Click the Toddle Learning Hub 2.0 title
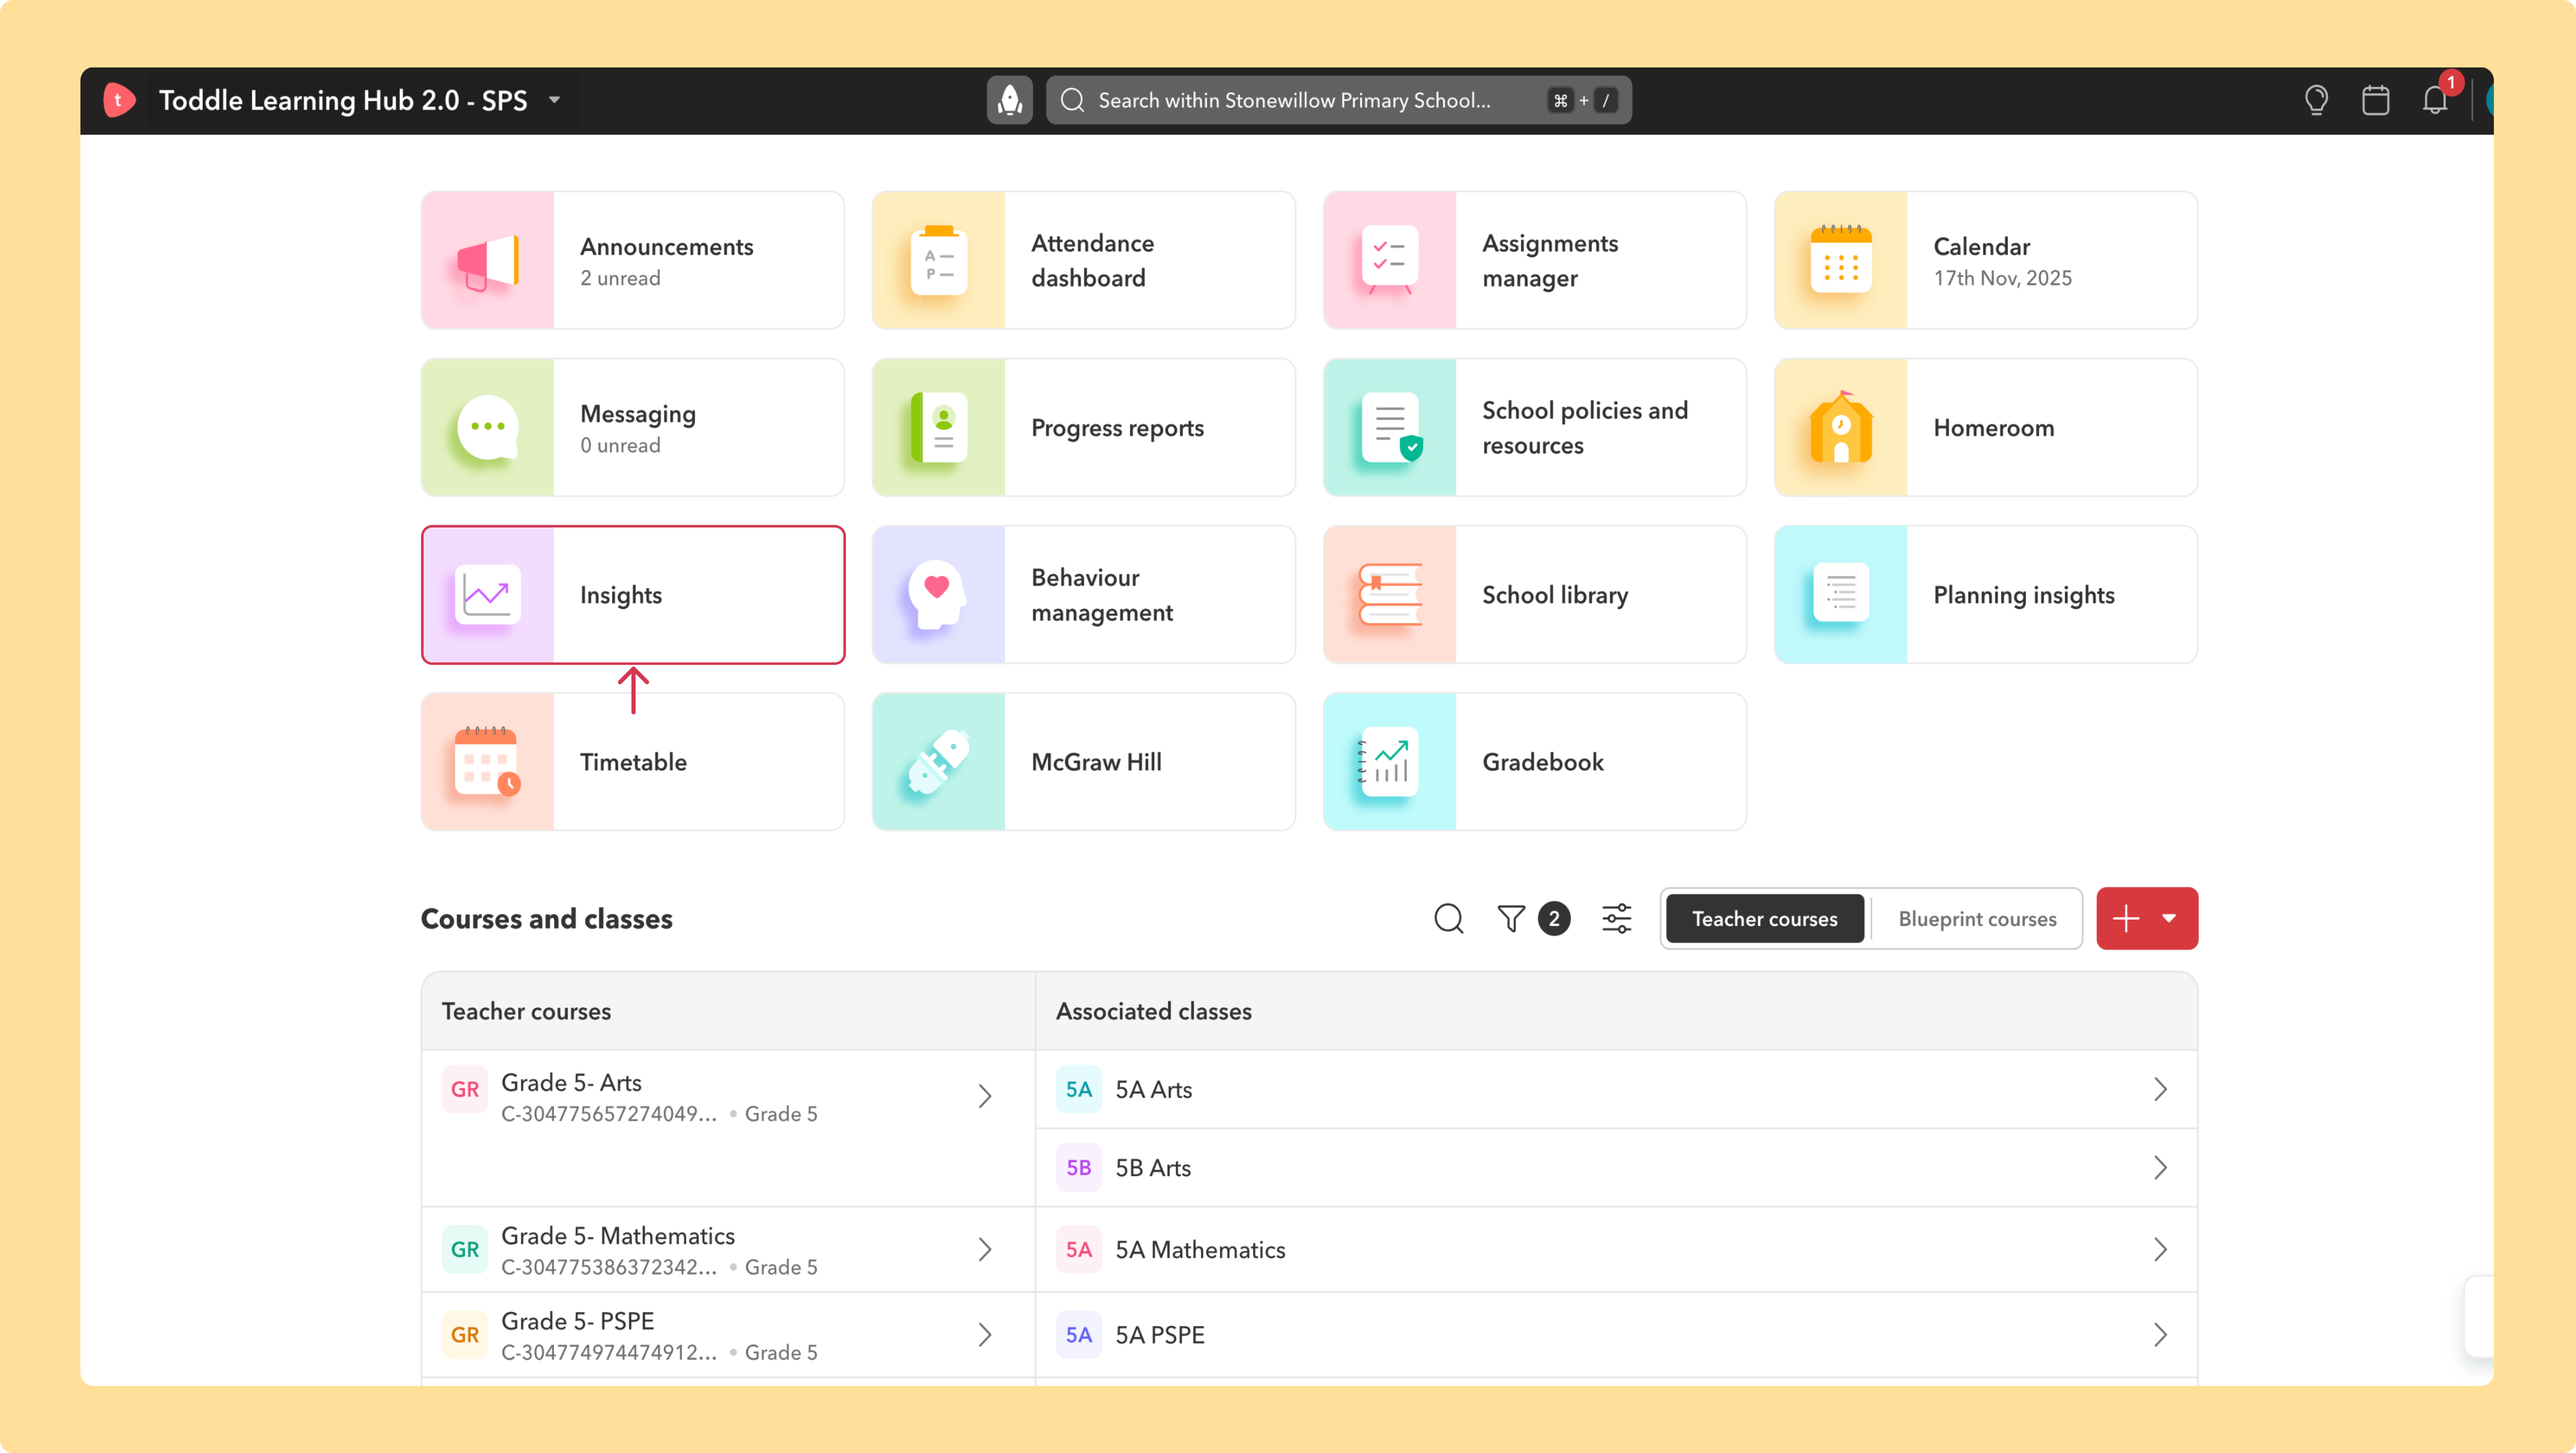 (x=343, y=100)
